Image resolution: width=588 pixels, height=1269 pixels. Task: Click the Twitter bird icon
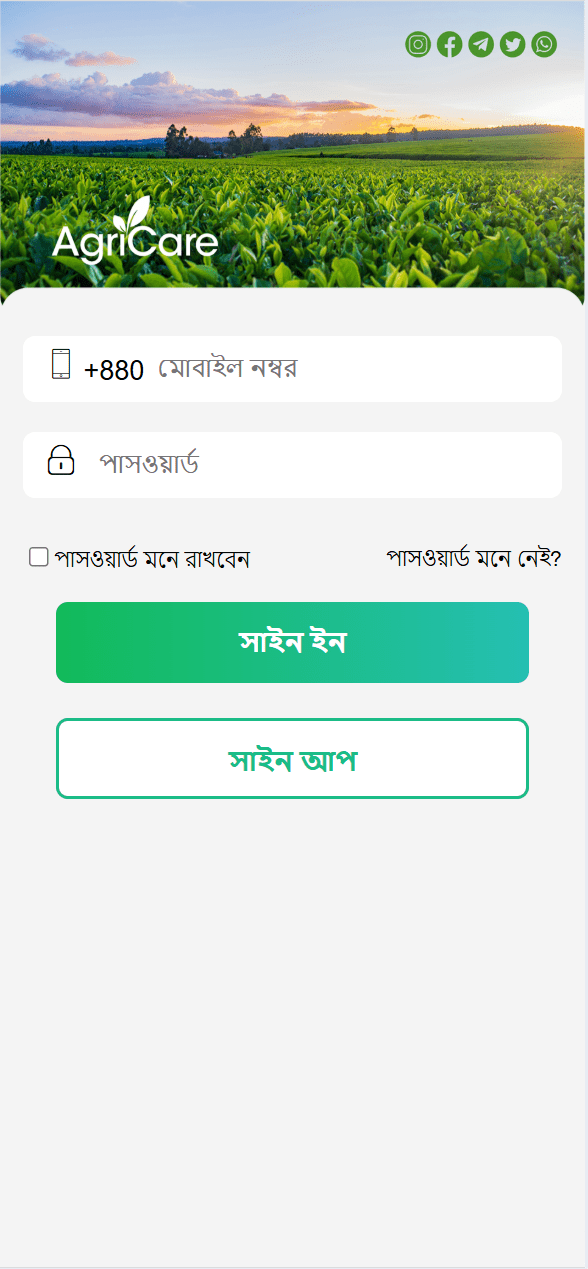point(513,44)
